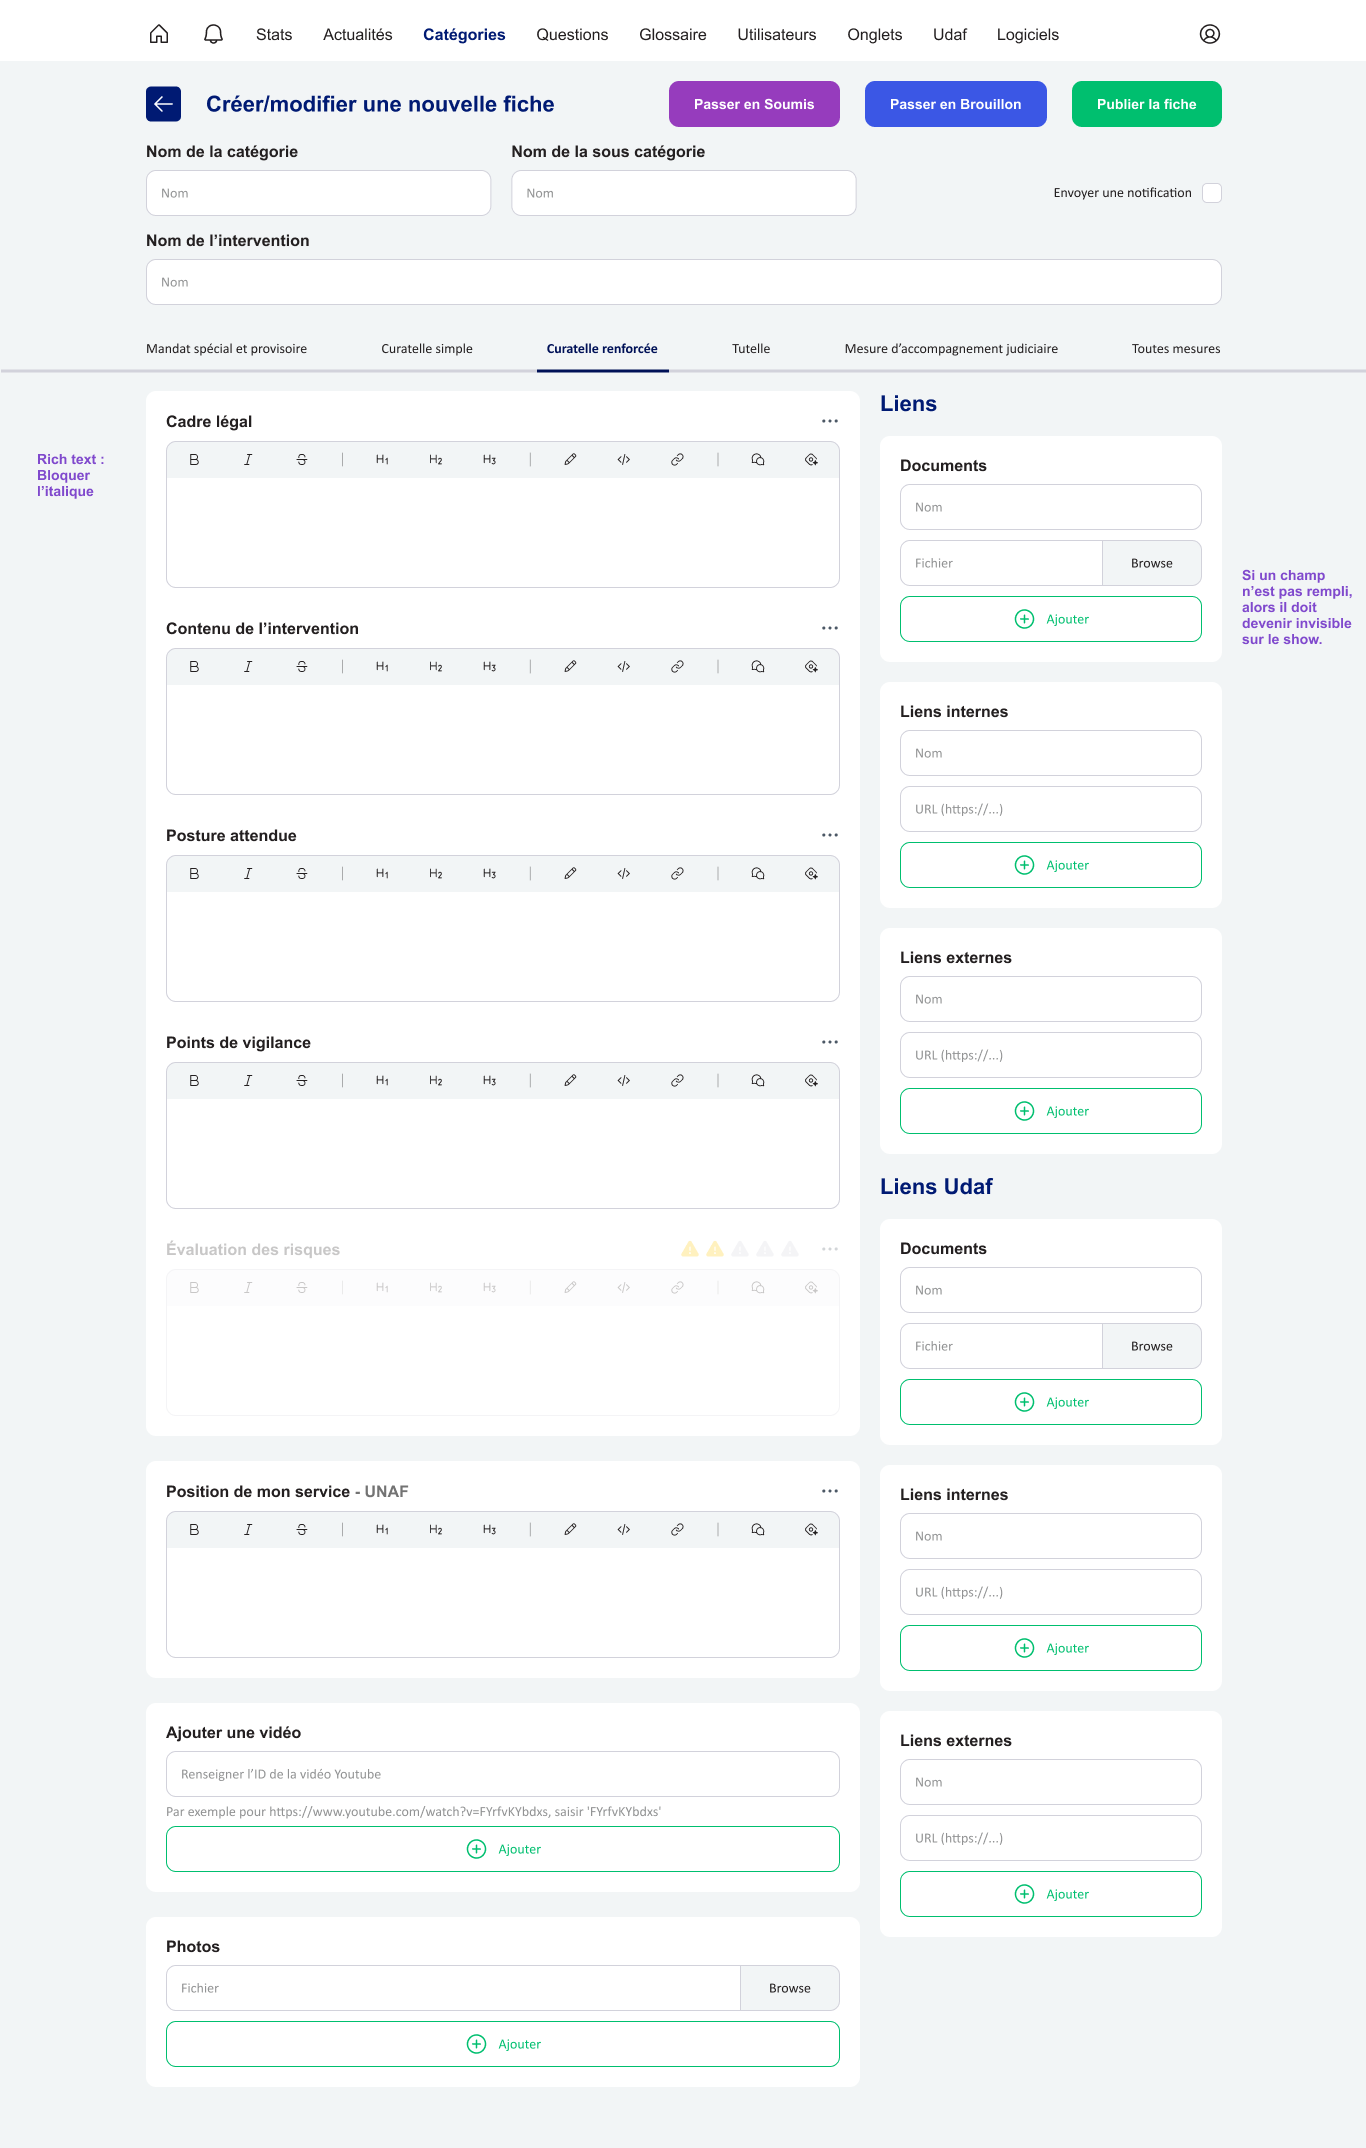This screenshot has height=2148, width=1366.
Task: Click the Nom de l'intervention input field
Action: [x=684, y=282]
